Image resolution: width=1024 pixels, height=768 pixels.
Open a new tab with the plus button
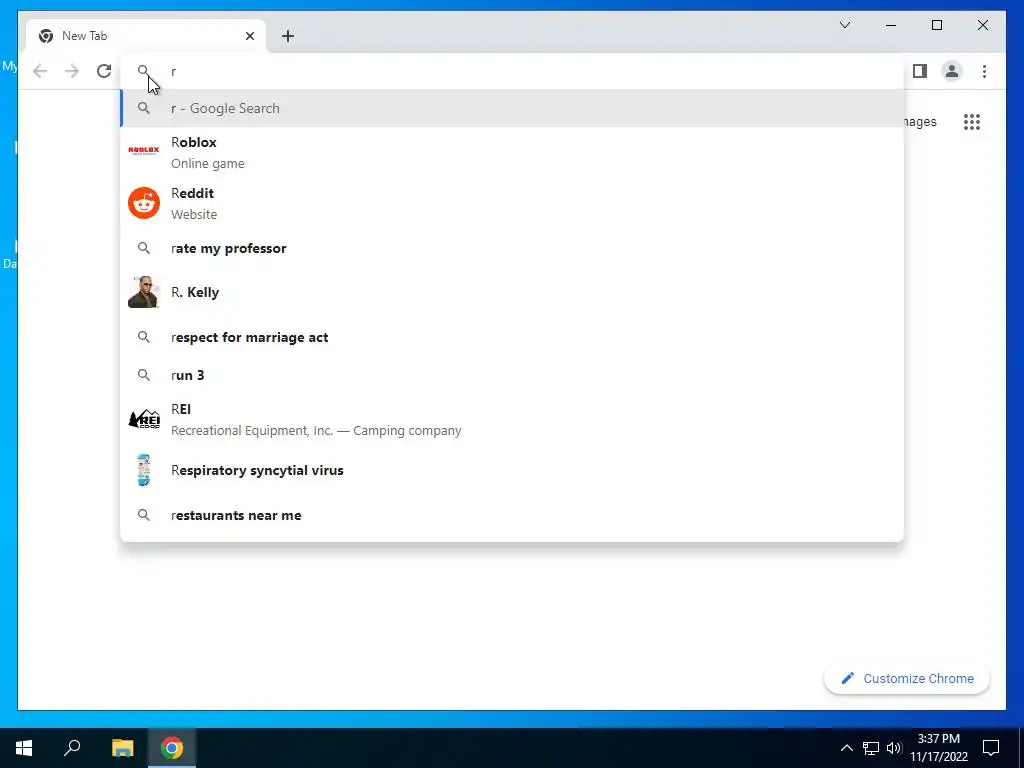(287, 36)
